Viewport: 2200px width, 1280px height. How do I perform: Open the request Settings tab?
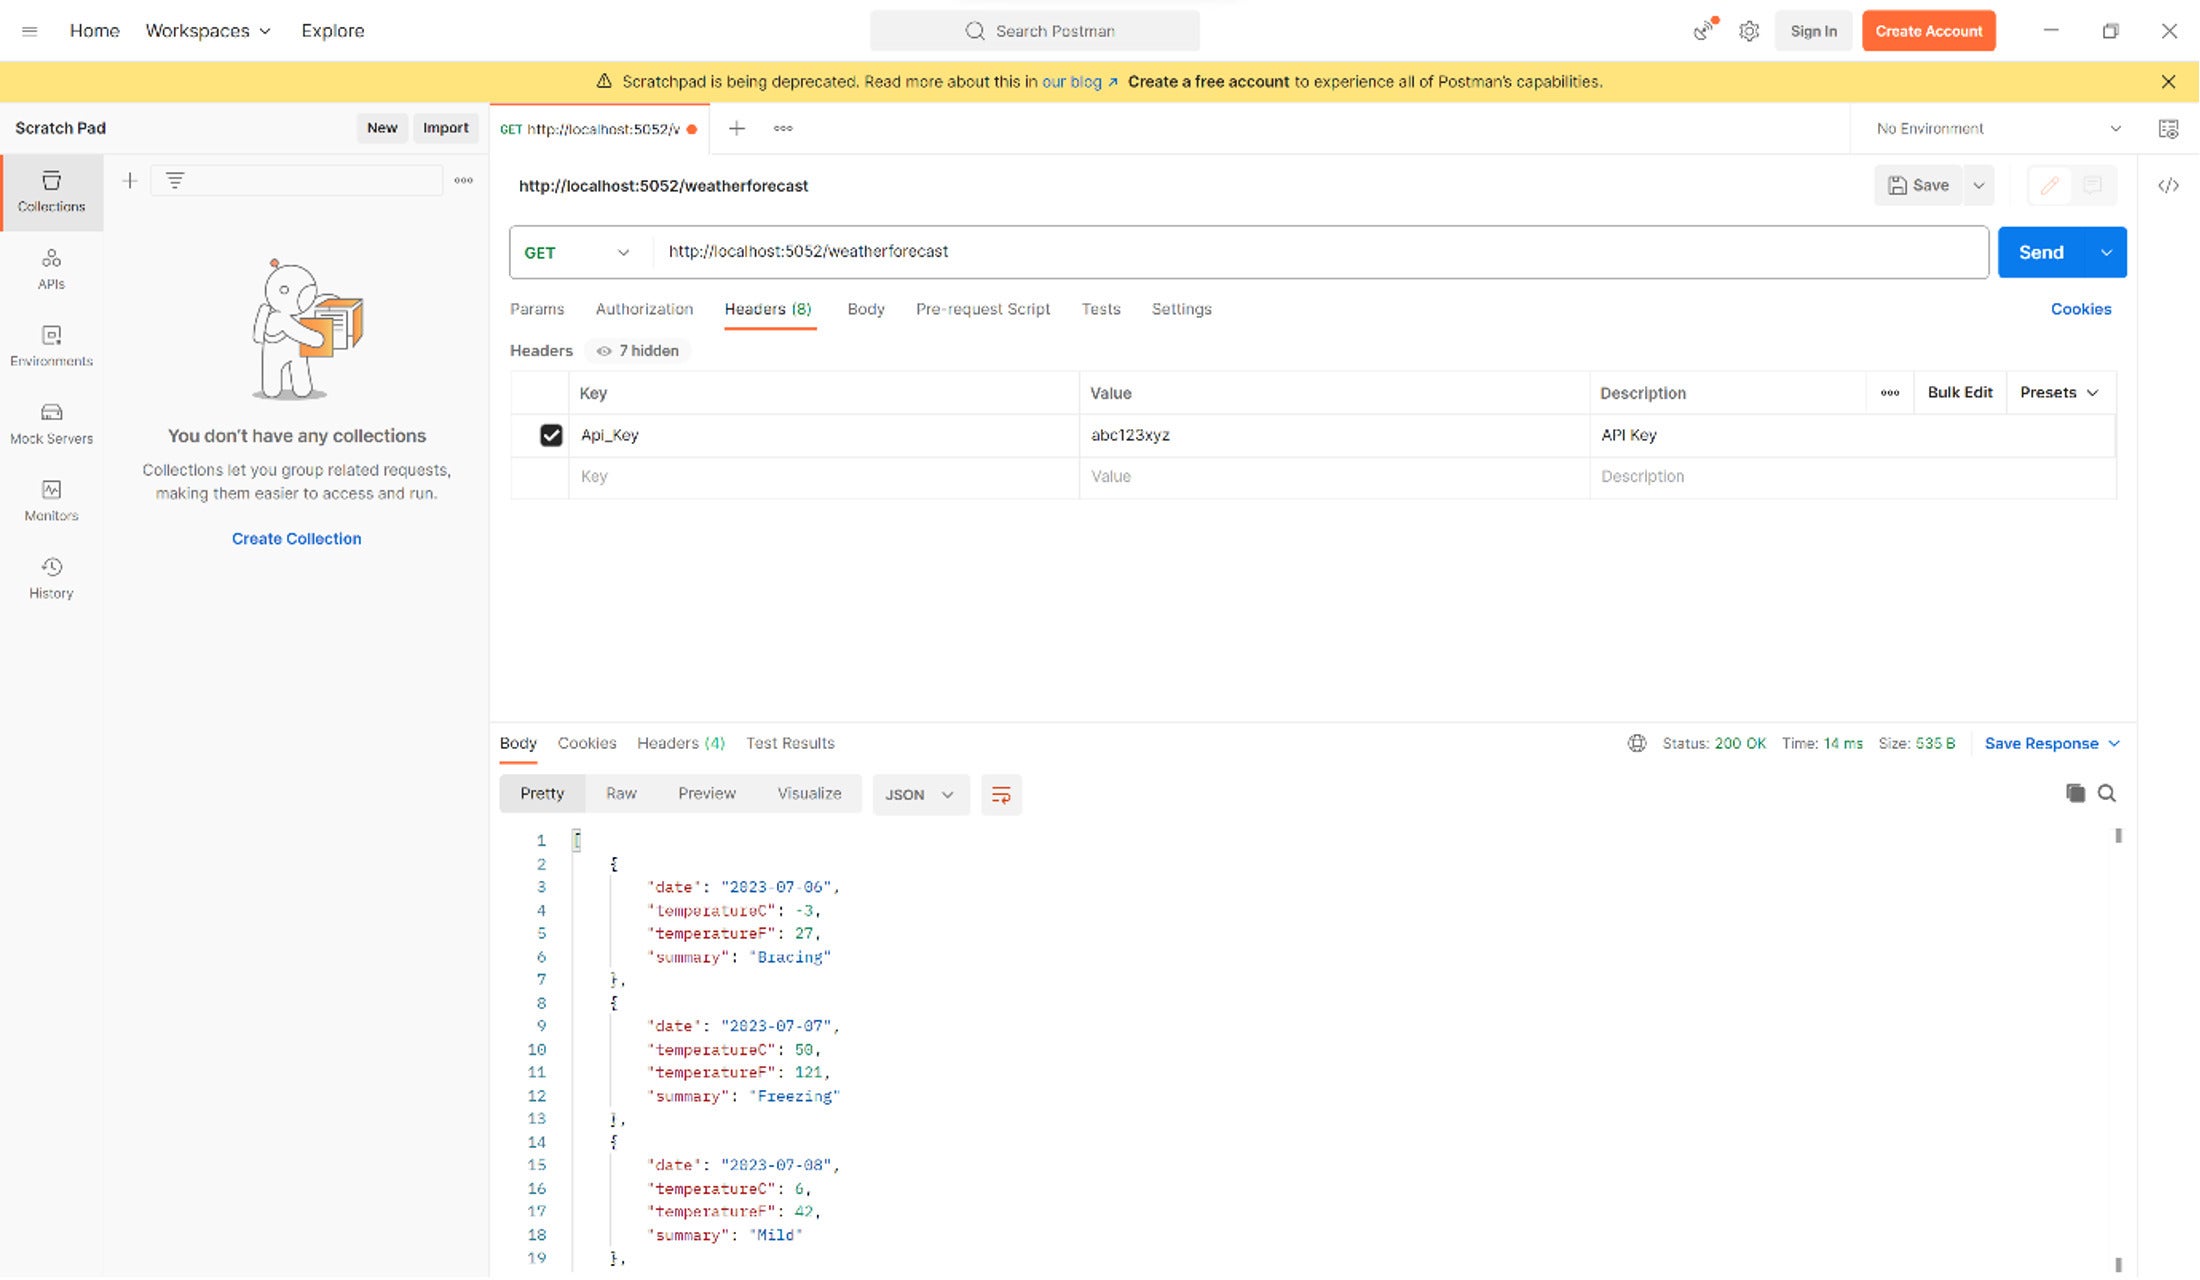(x=1181, y=309)
